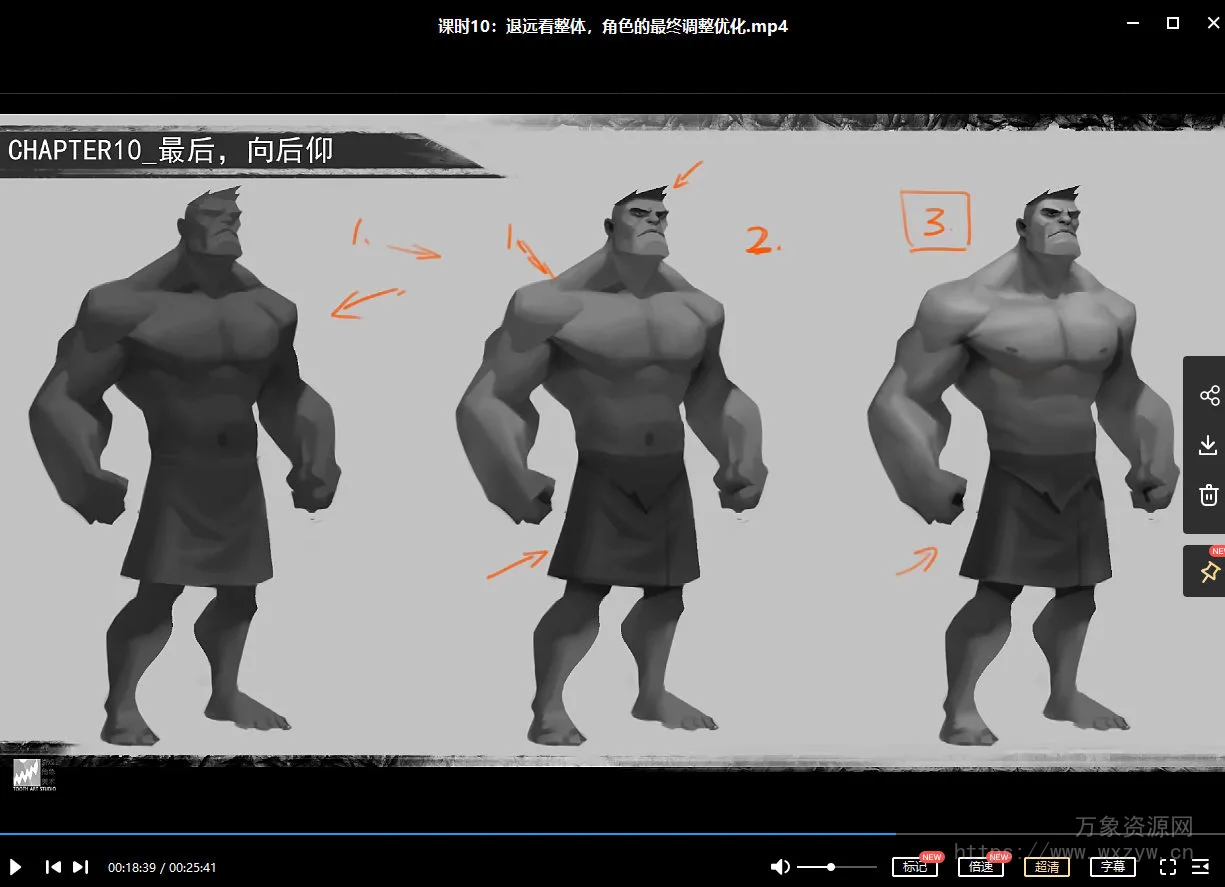The width and height of the screenshot is (1225, 887).
Task: Skip to the previous video
Action: [54, 867]
